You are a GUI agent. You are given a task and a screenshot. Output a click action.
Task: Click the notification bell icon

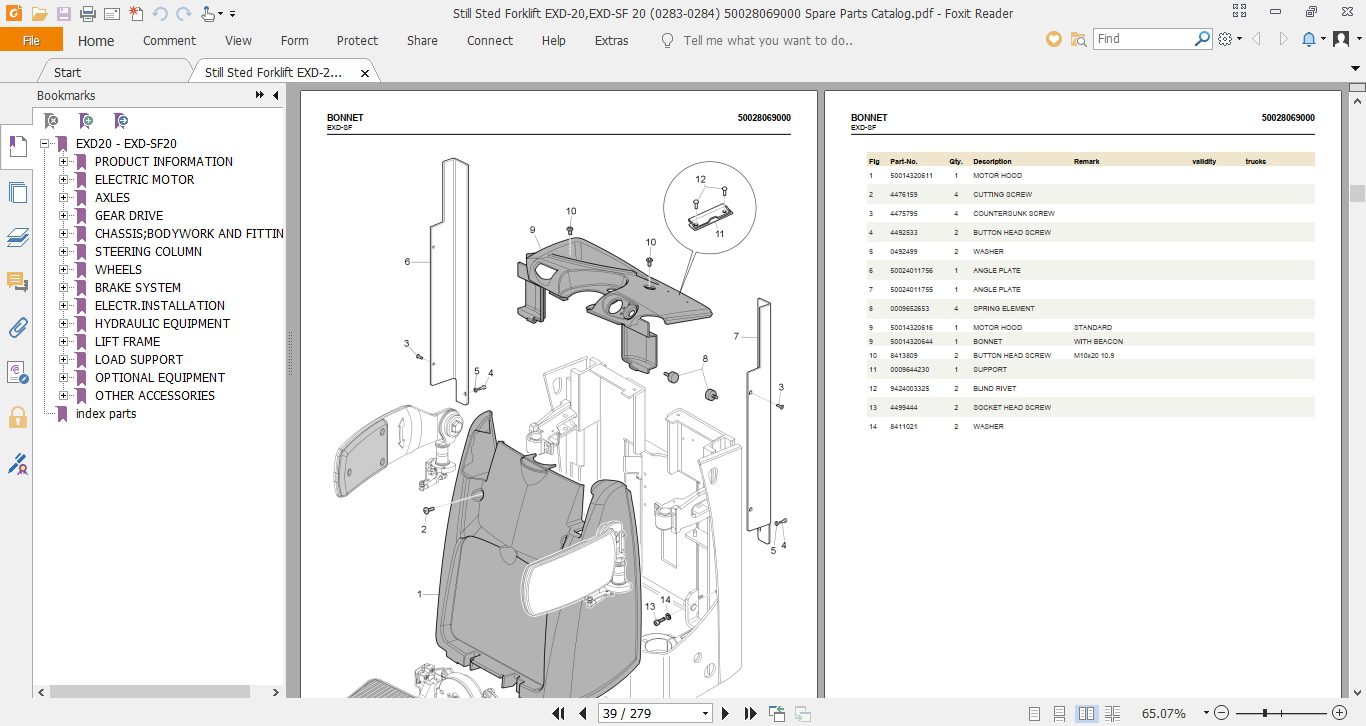click(1309, 39)
